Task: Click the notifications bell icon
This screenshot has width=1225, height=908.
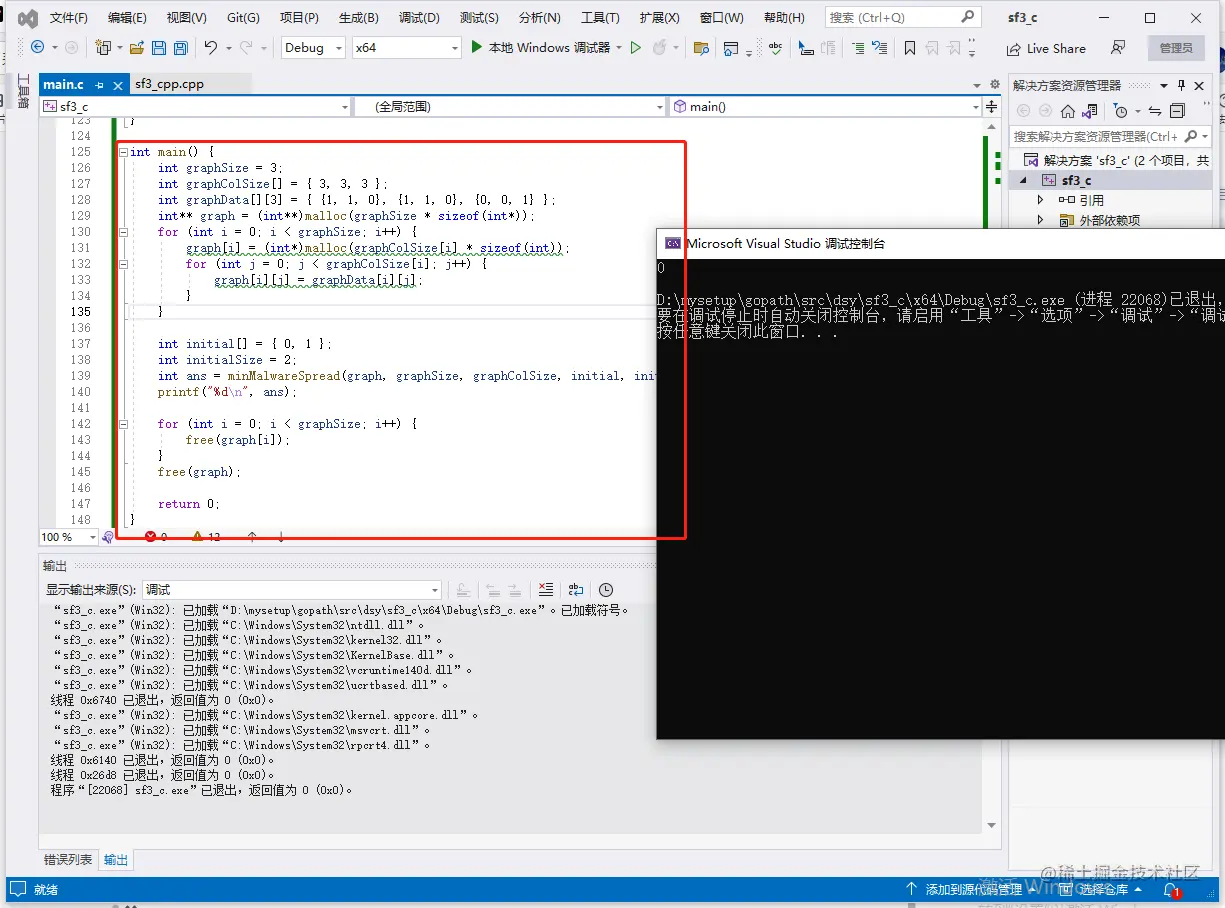Action: tap(1171, 889)
